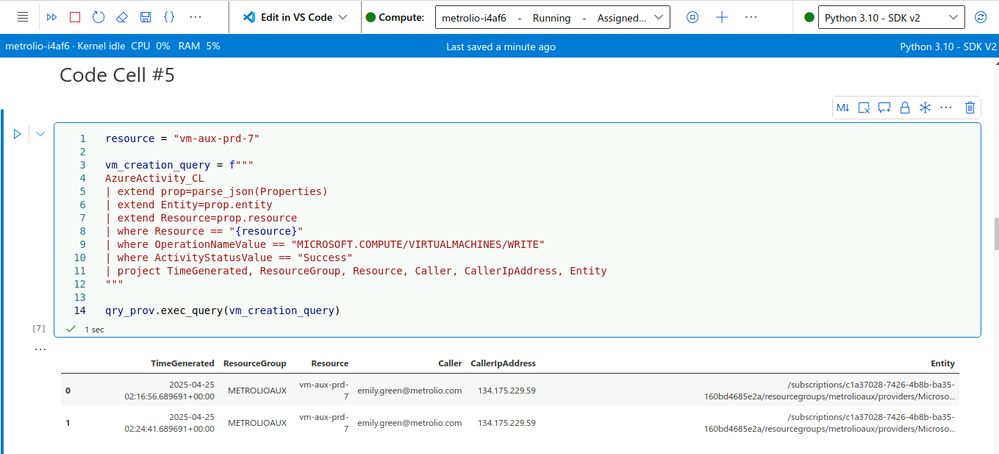This screenshot has height=454, width=999.
Task: Delete the cell with the trash icon
Action: point(970,108)
